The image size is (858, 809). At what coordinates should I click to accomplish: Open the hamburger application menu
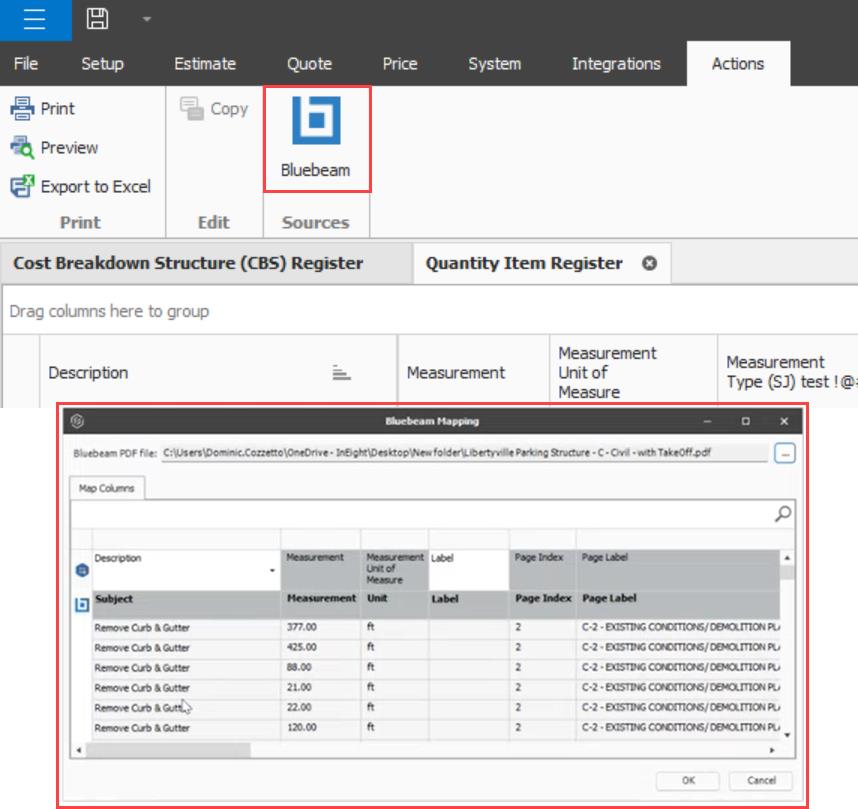coord(35,19)
